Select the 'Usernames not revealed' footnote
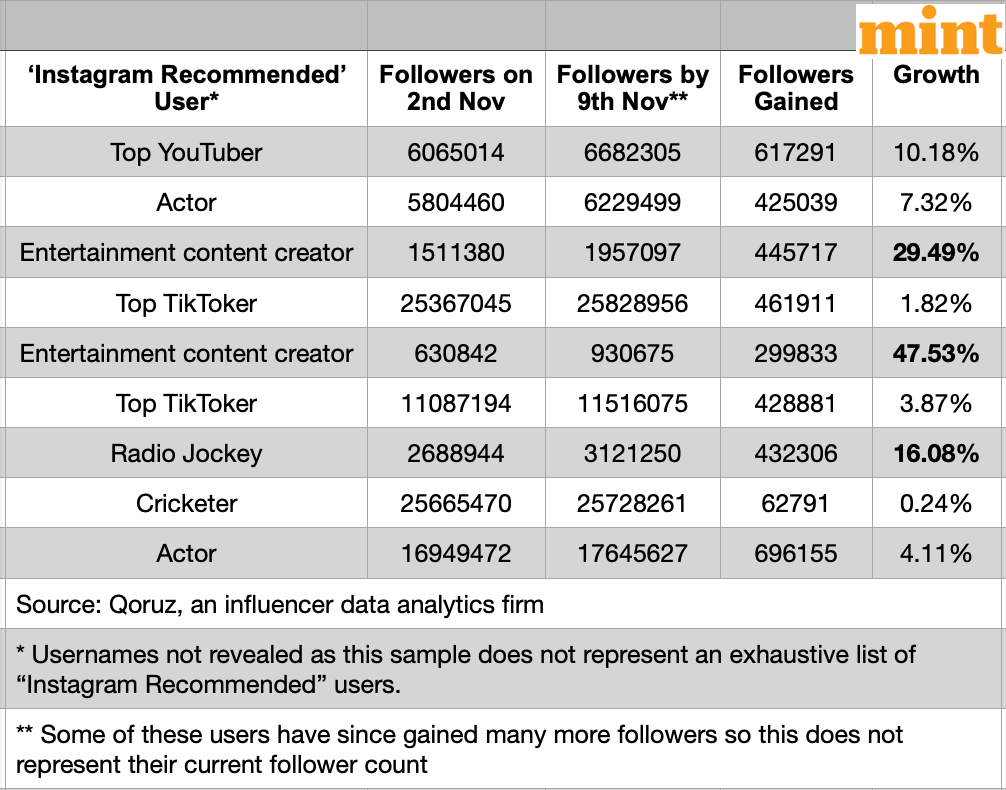This screenshot has width=1006, height=790. 466,669
